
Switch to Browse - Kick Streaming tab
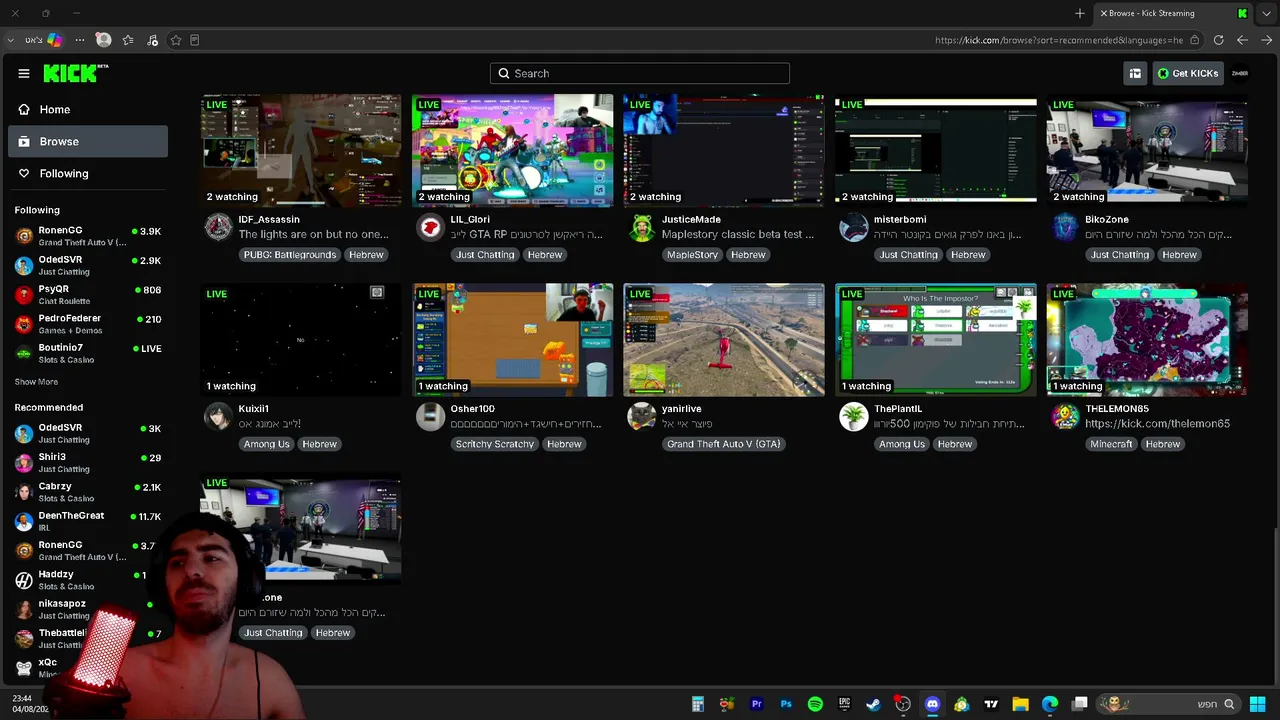coord(1172,13)
